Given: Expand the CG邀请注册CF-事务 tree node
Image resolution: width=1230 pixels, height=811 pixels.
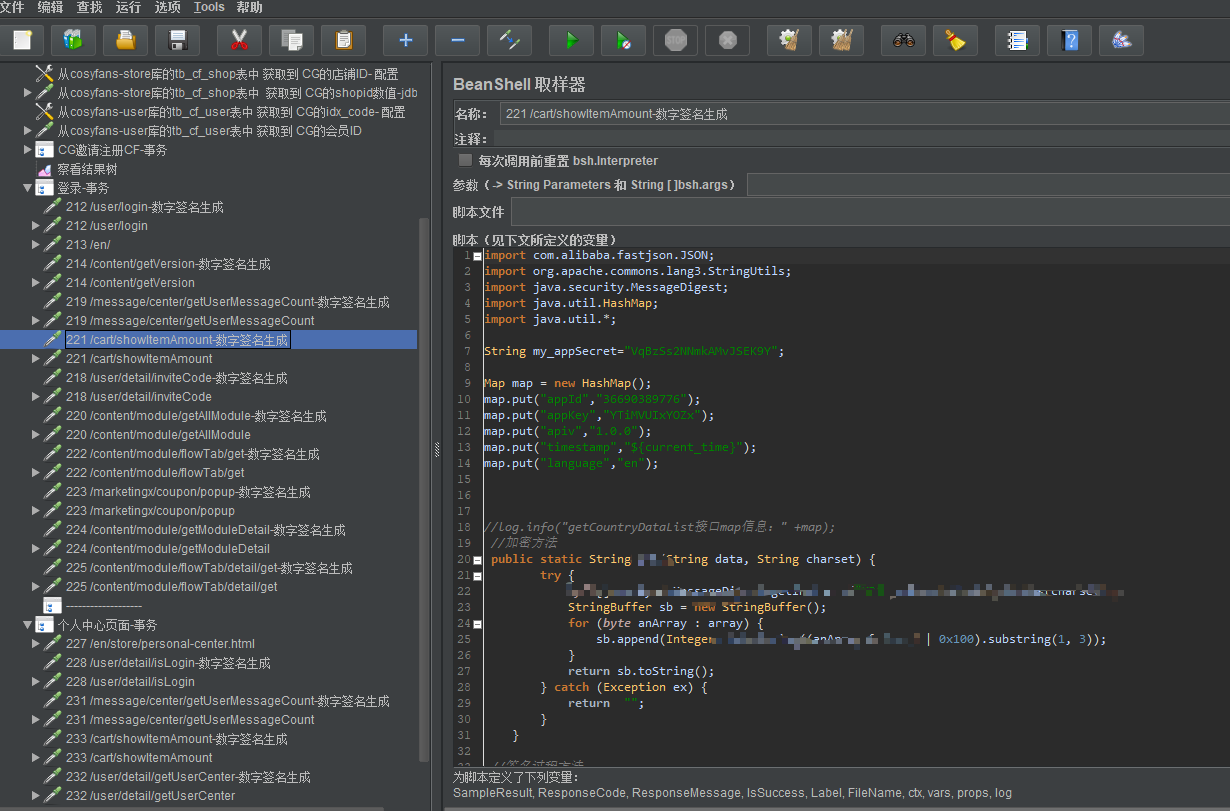Looking at the screenshot, I should click(28, 150).
